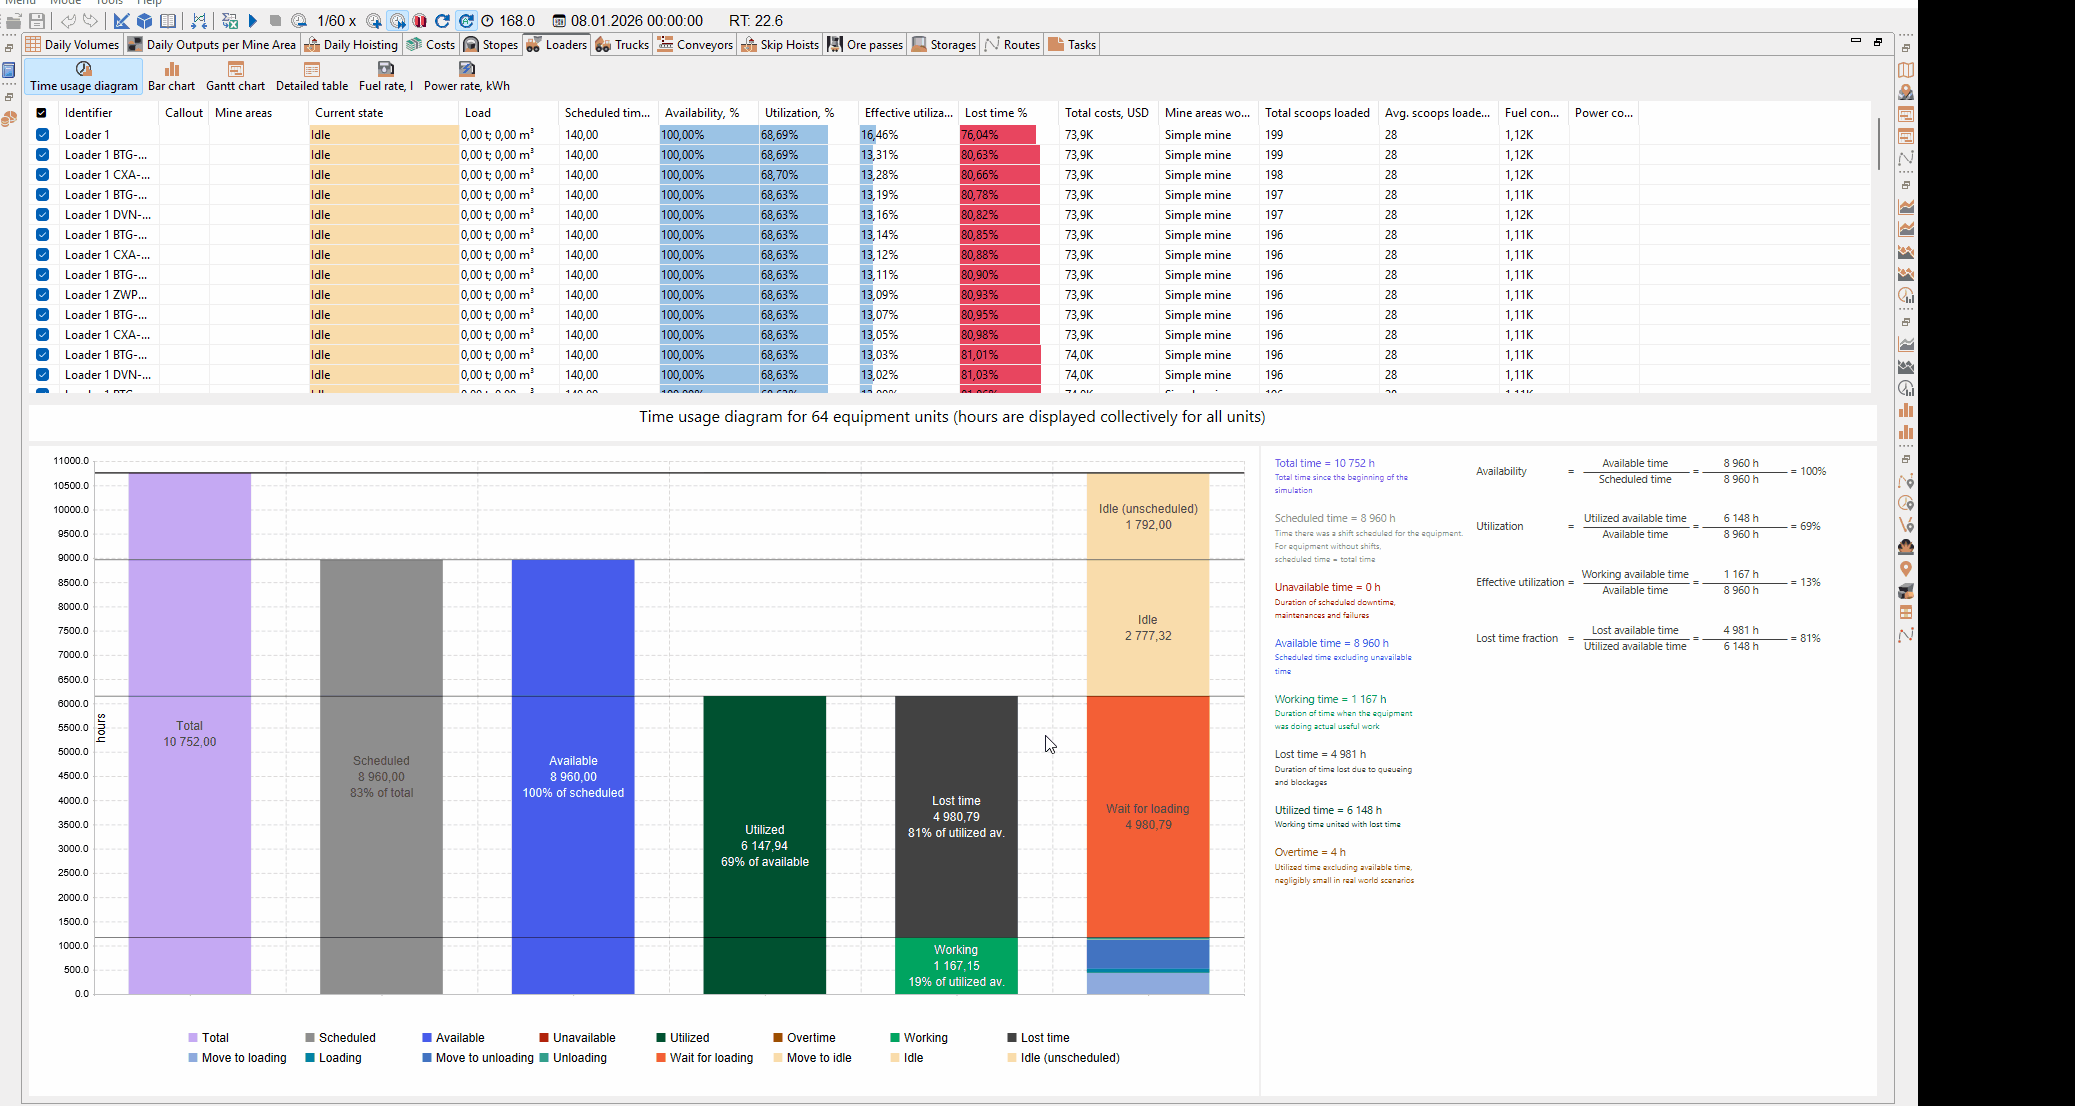
Task: Click the Save floppy disk icon
Action: tap(37, 21)
